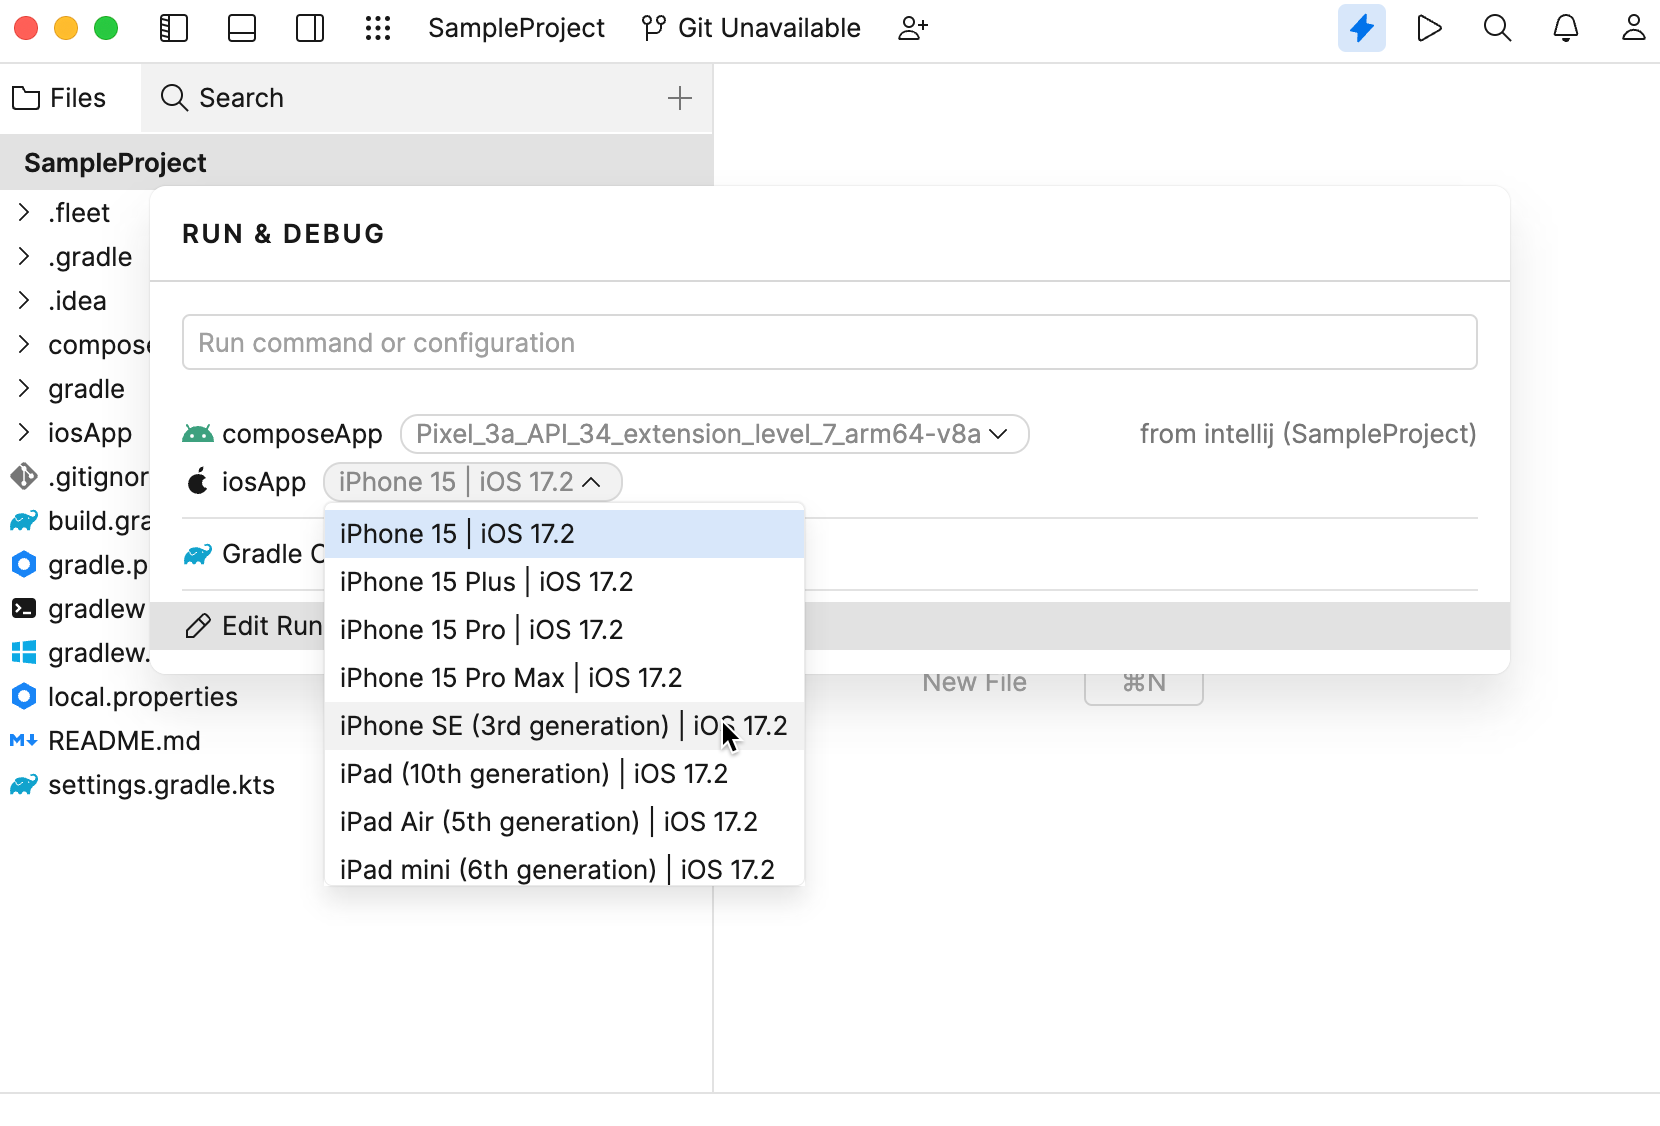This screenshot has height=1126, width=1660.
Task: Click the settings.gradle.kts file icon
Action: coord(24,785)
